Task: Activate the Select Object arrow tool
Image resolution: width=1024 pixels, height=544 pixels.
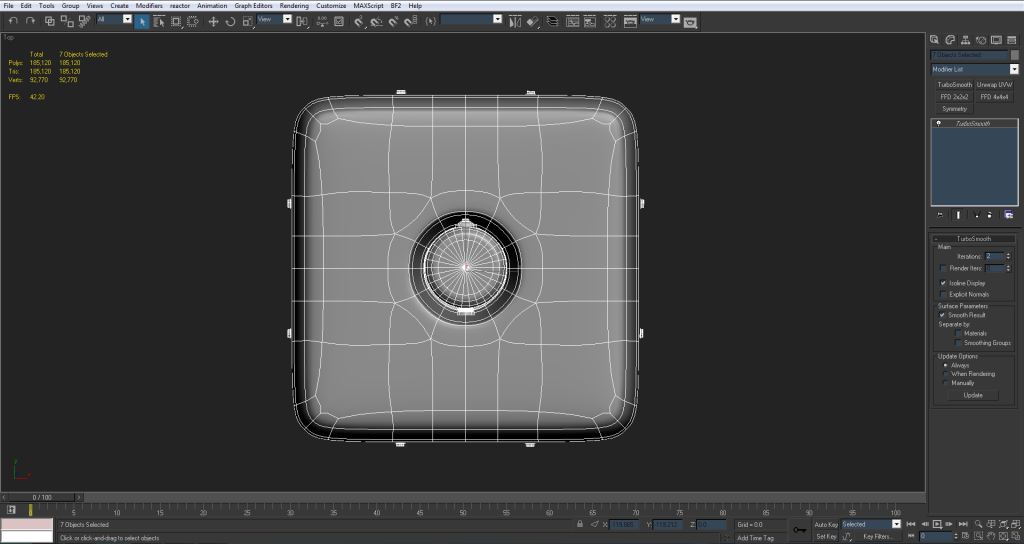Action: (x=142, y=20)
